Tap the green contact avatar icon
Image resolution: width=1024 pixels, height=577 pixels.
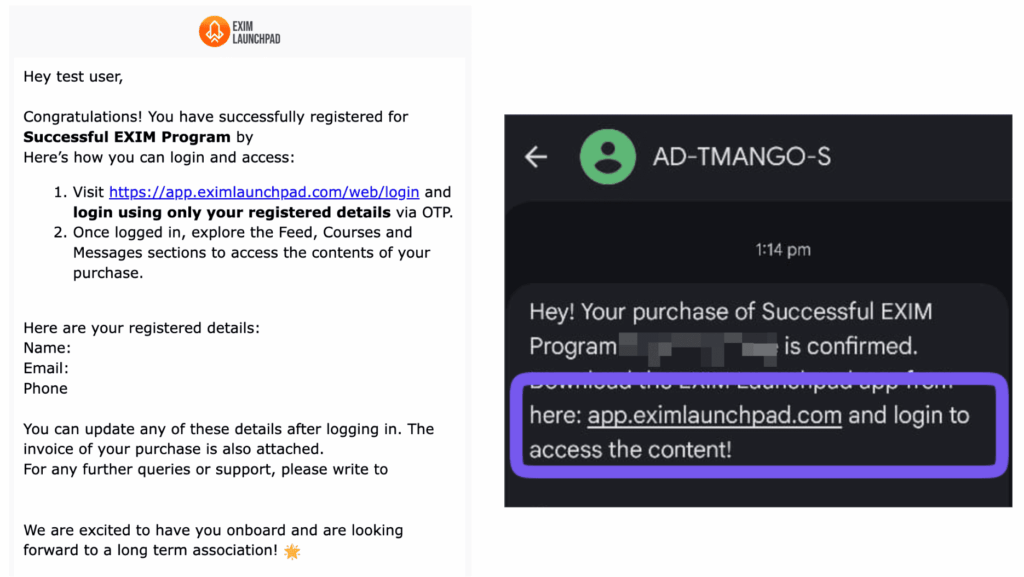607,157
